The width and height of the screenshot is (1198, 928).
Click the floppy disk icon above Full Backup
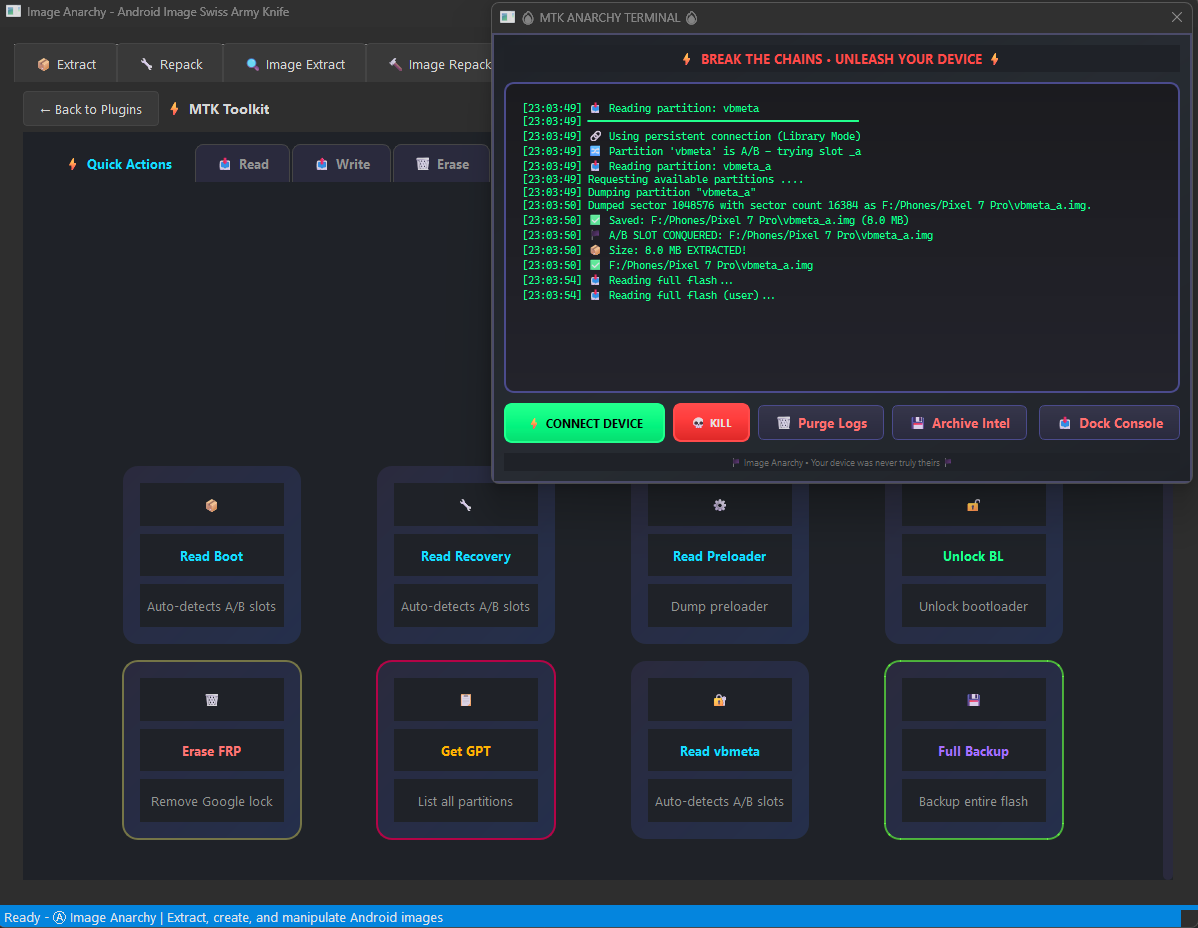pos(973,700)
